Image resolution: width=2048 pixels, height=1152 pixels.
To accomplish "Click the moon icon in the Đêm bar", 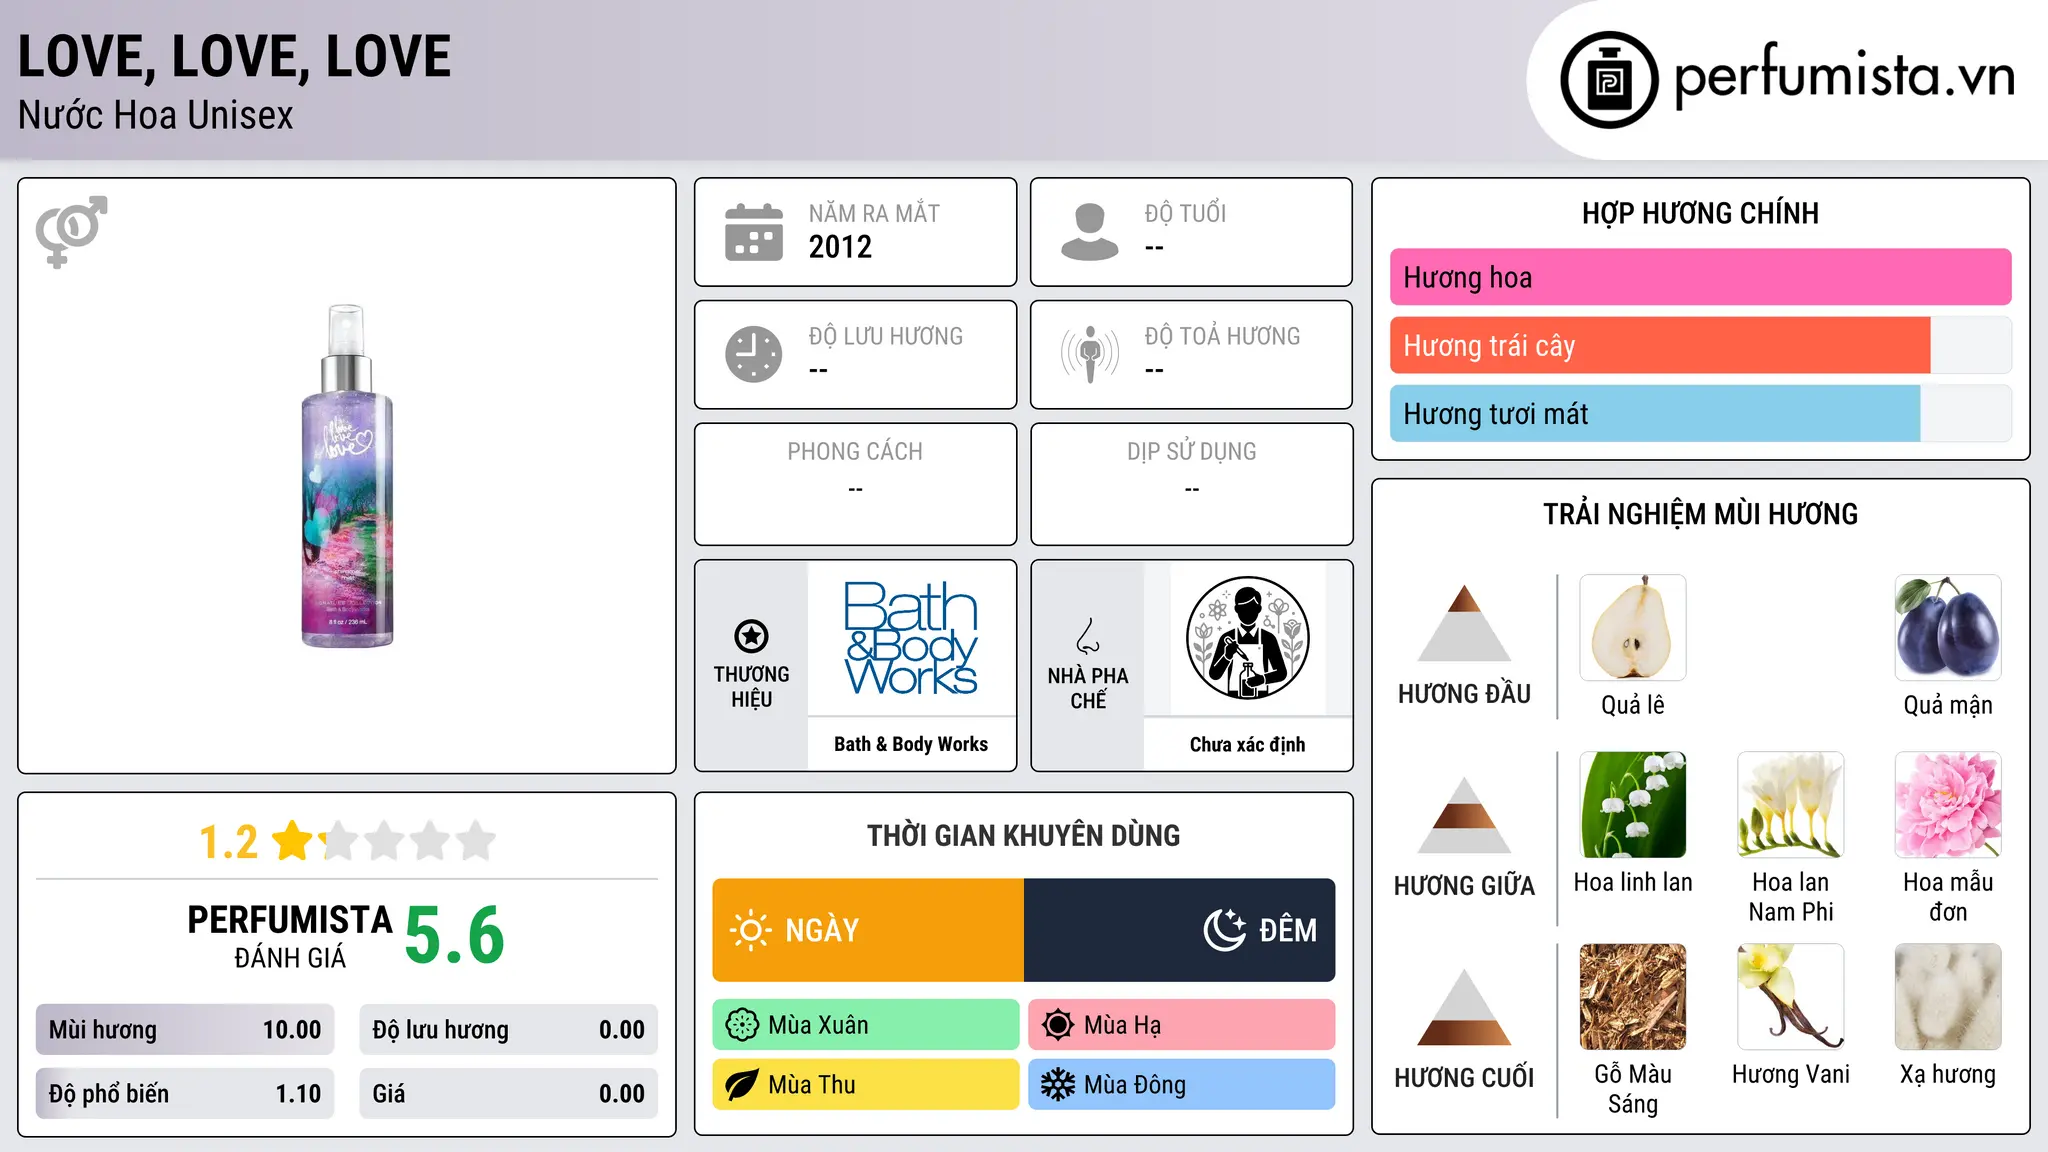I will click(1224, 930).
